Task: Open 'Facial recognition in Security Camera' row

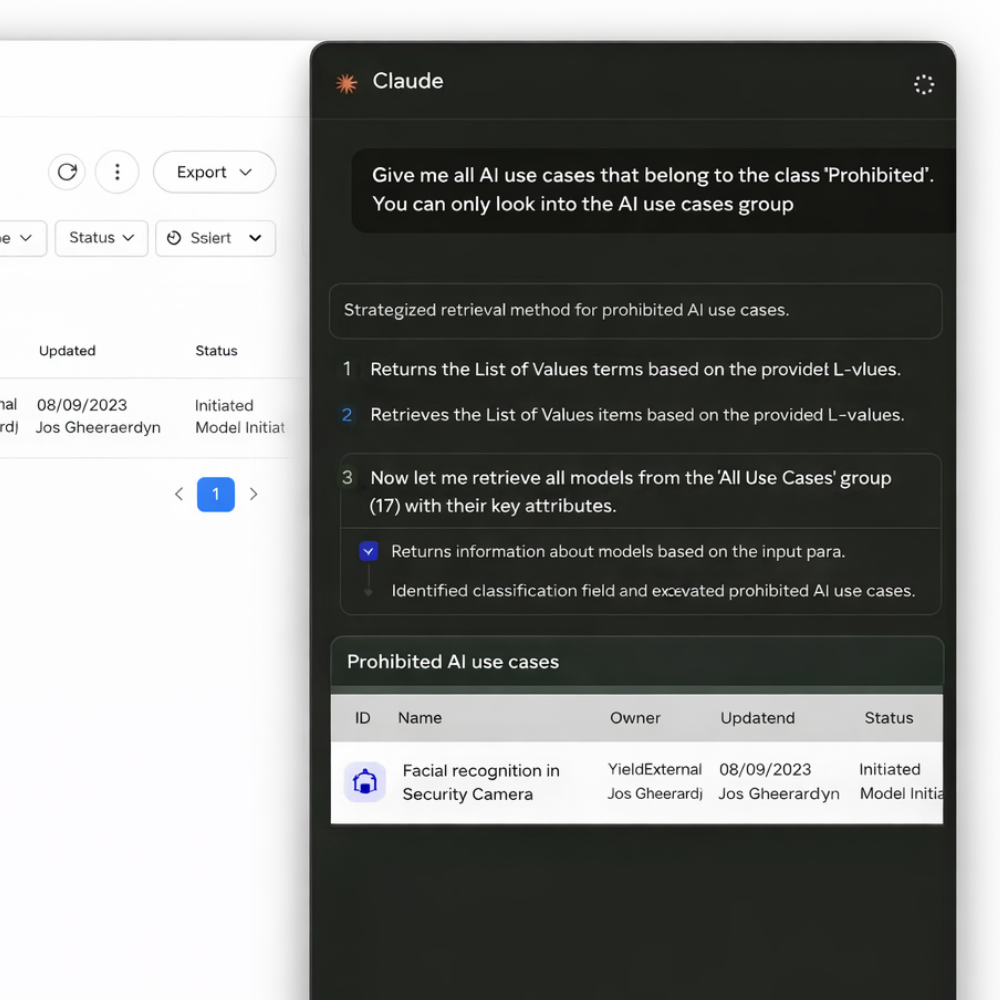Action: tap(636, 782)
